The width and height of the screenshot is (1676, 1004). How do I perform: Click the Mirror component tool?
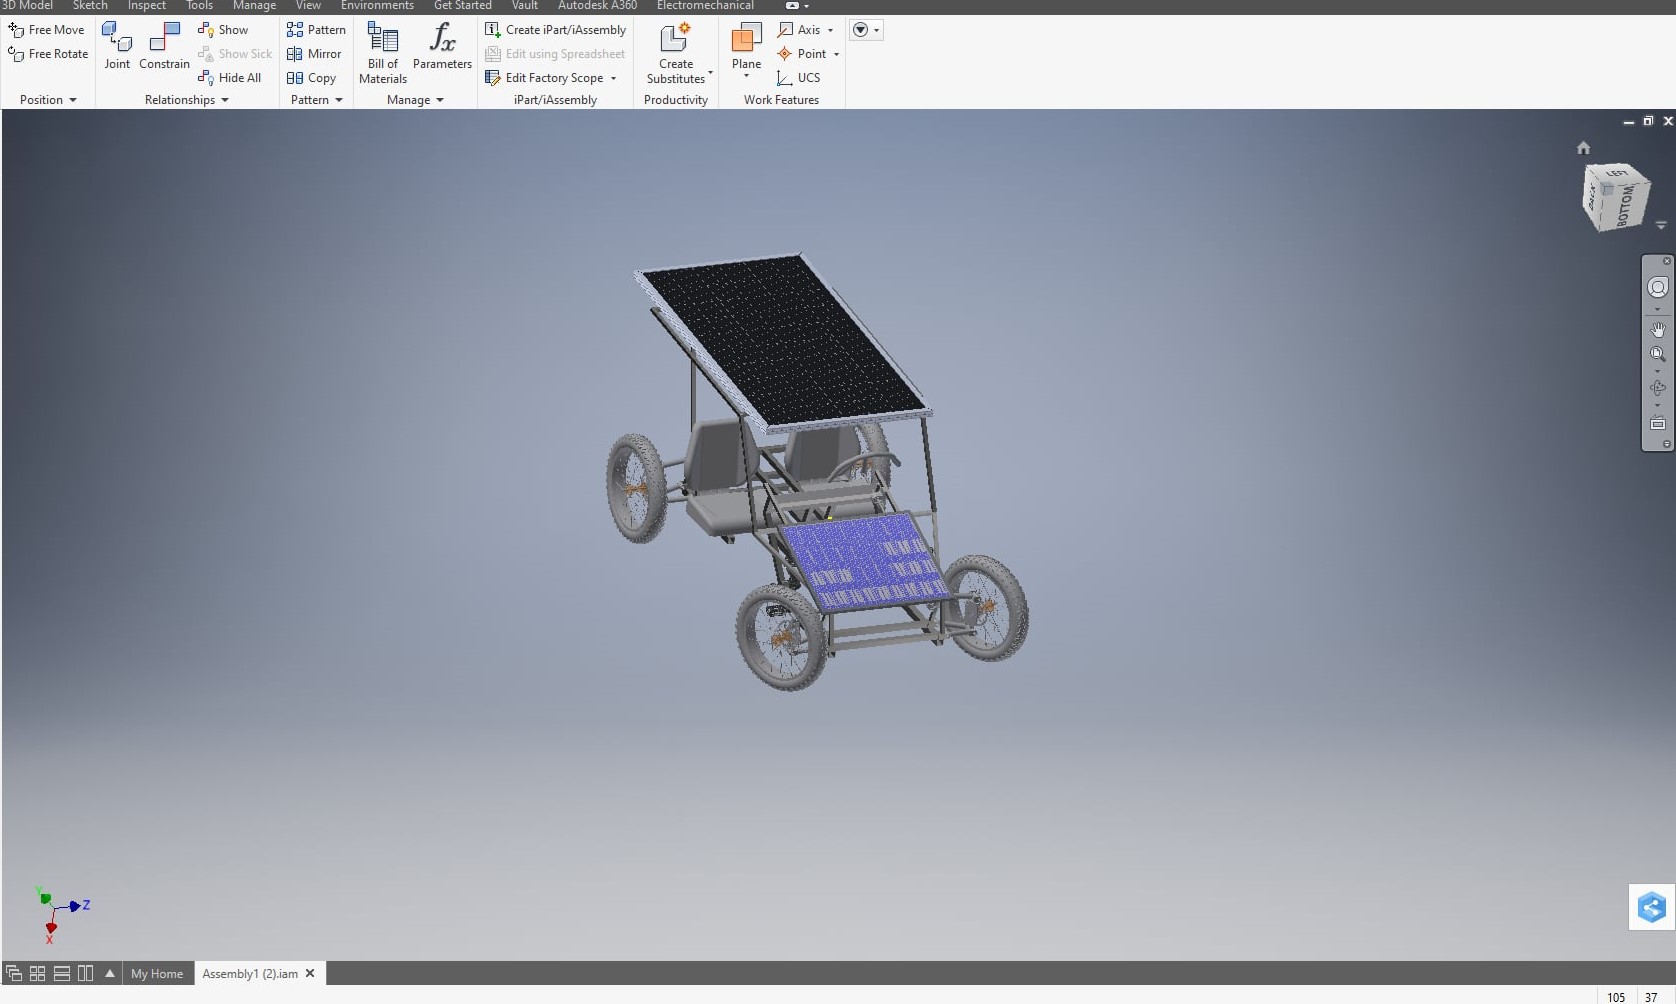click(x=315, y=54)
